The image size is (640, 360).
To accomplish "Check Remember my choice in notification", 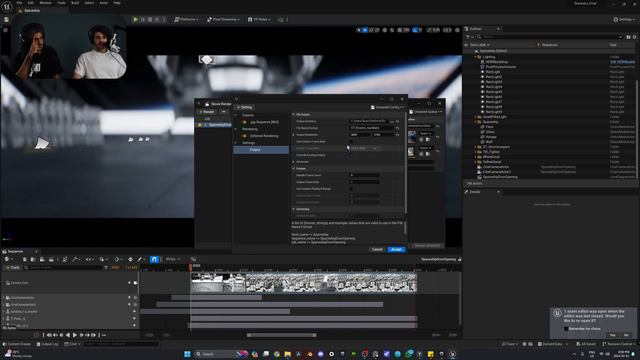I will click(566, 329).
